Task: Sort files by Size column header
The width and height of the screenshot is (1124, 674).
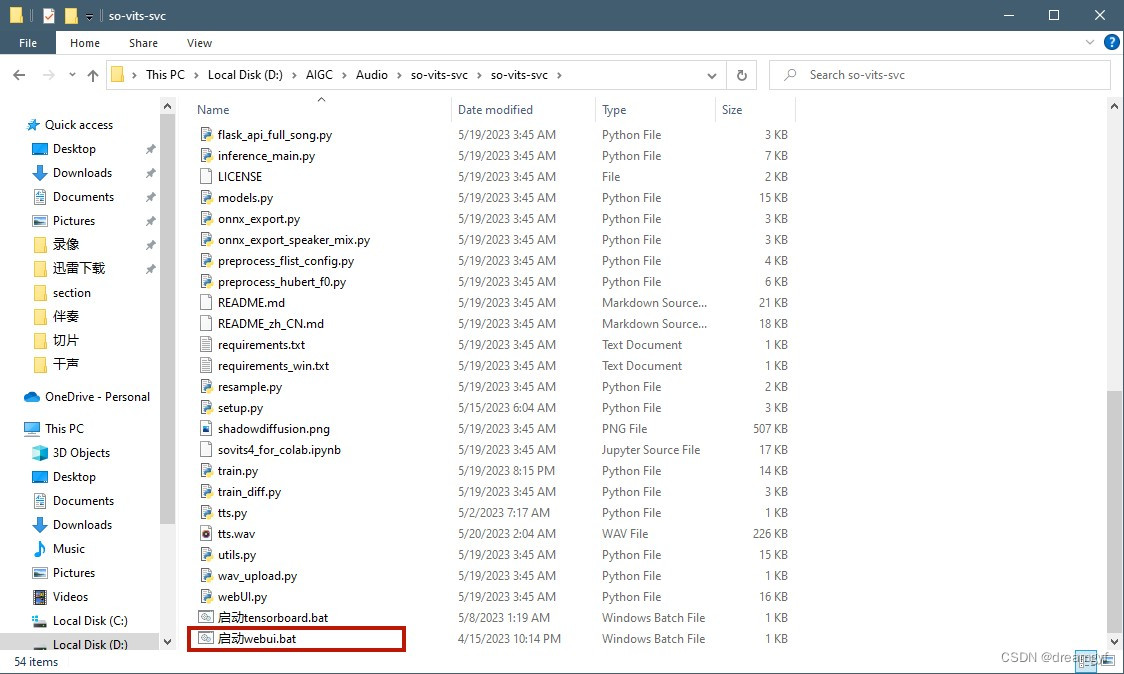Action: click(732, 110)
